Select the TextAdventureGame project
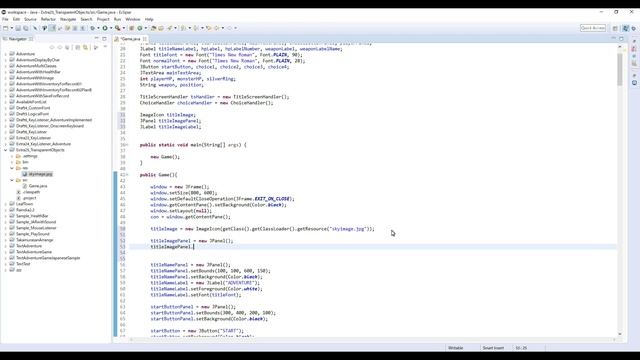640x360 pixels. click(x=33, y=252)
